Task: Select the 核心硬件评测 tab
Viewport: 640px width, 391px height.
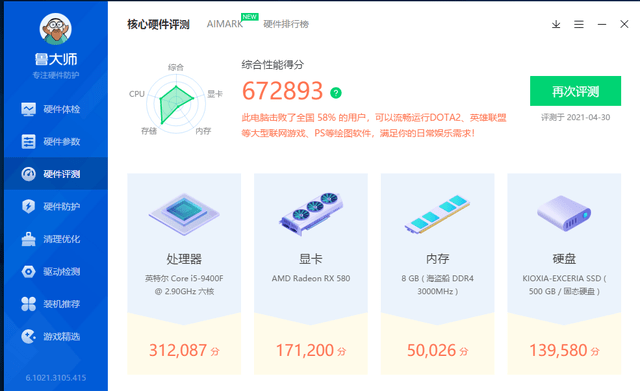Action: (158, 24)
